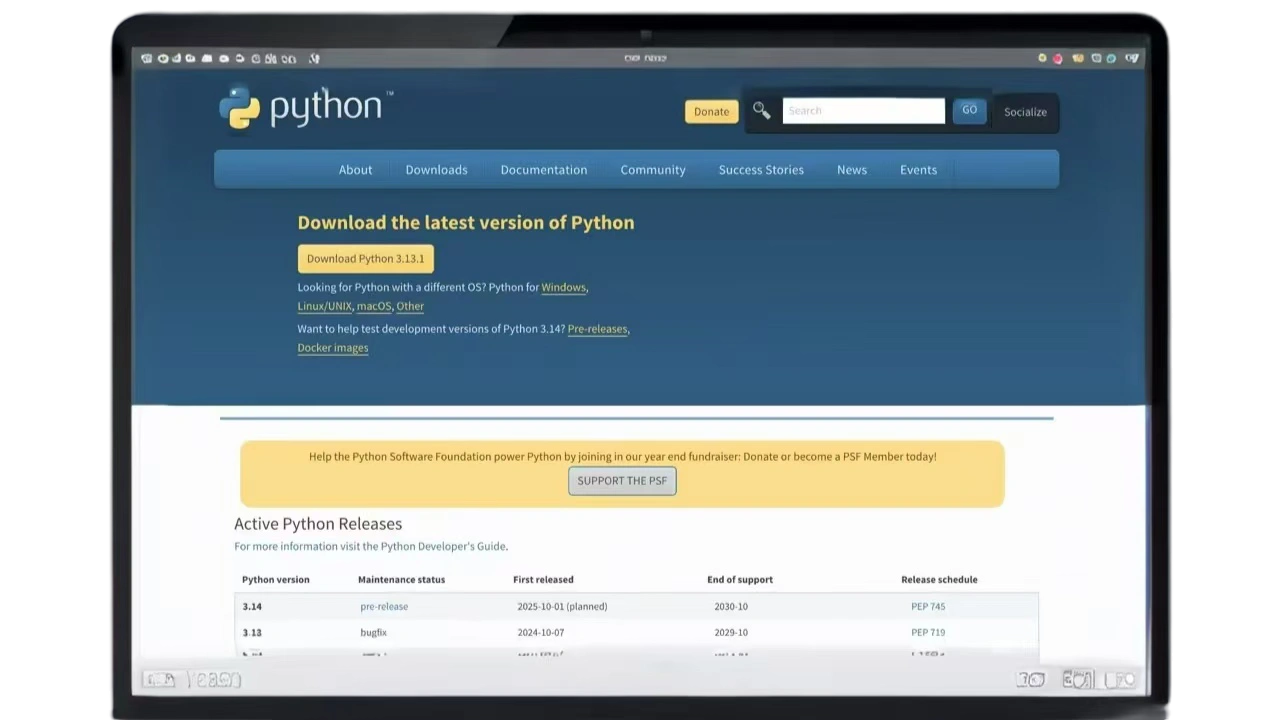Click the GO search button
Viewport: 1280px width, 720px height.
click(969, 110)
